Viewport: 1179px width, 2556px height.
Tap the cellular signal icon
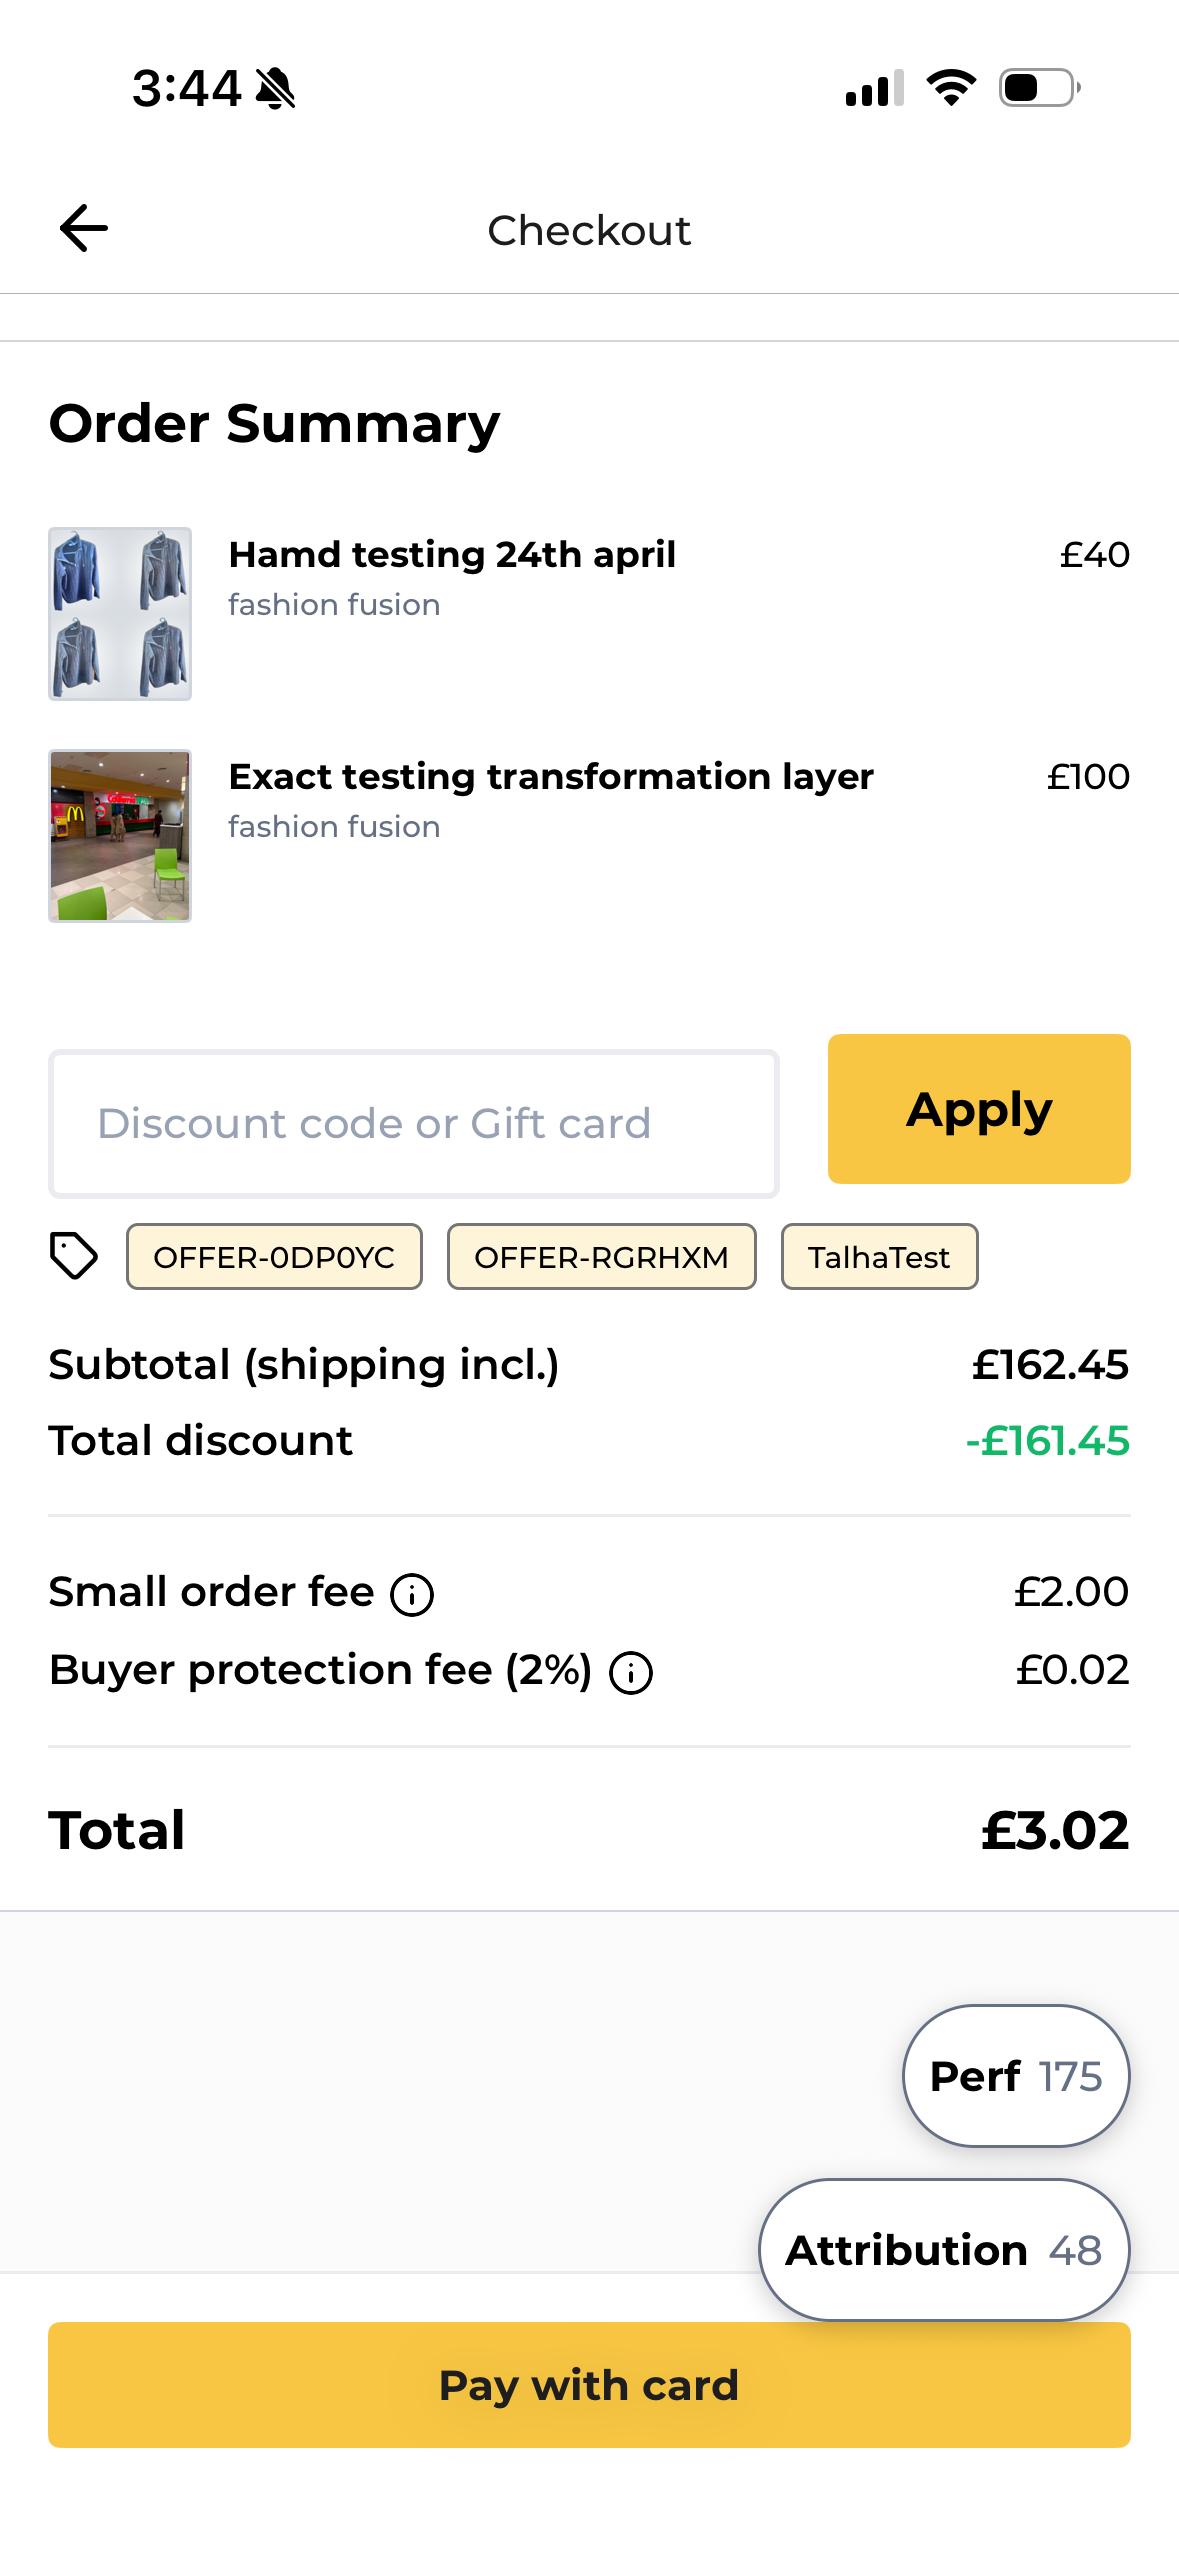tap(875, 88)
